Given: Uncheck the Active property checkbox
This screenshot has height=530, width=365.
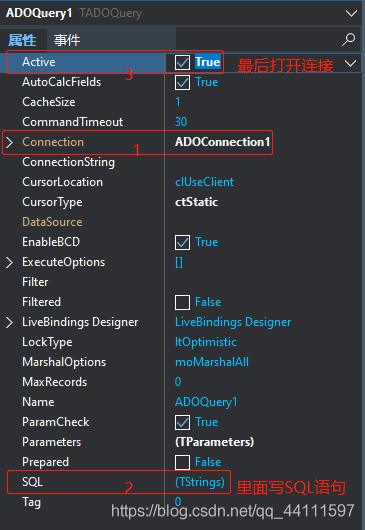Looking at the screenshot, I should pos(182,63).
